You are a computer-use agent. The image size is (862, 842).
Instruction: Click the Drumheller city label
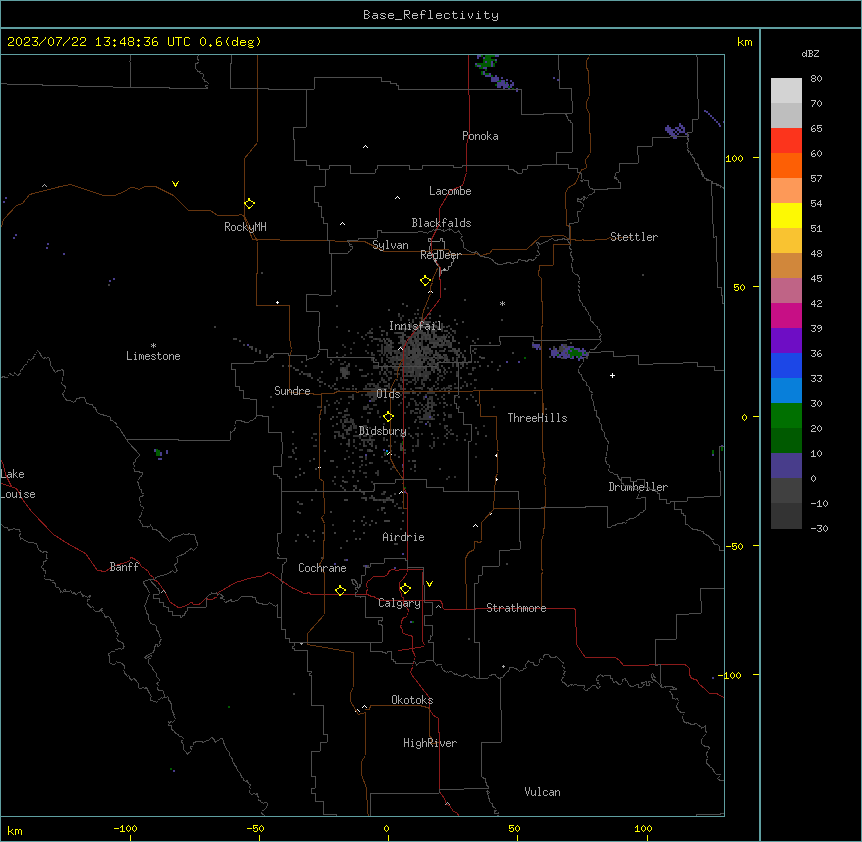click(x=638, y=487)
